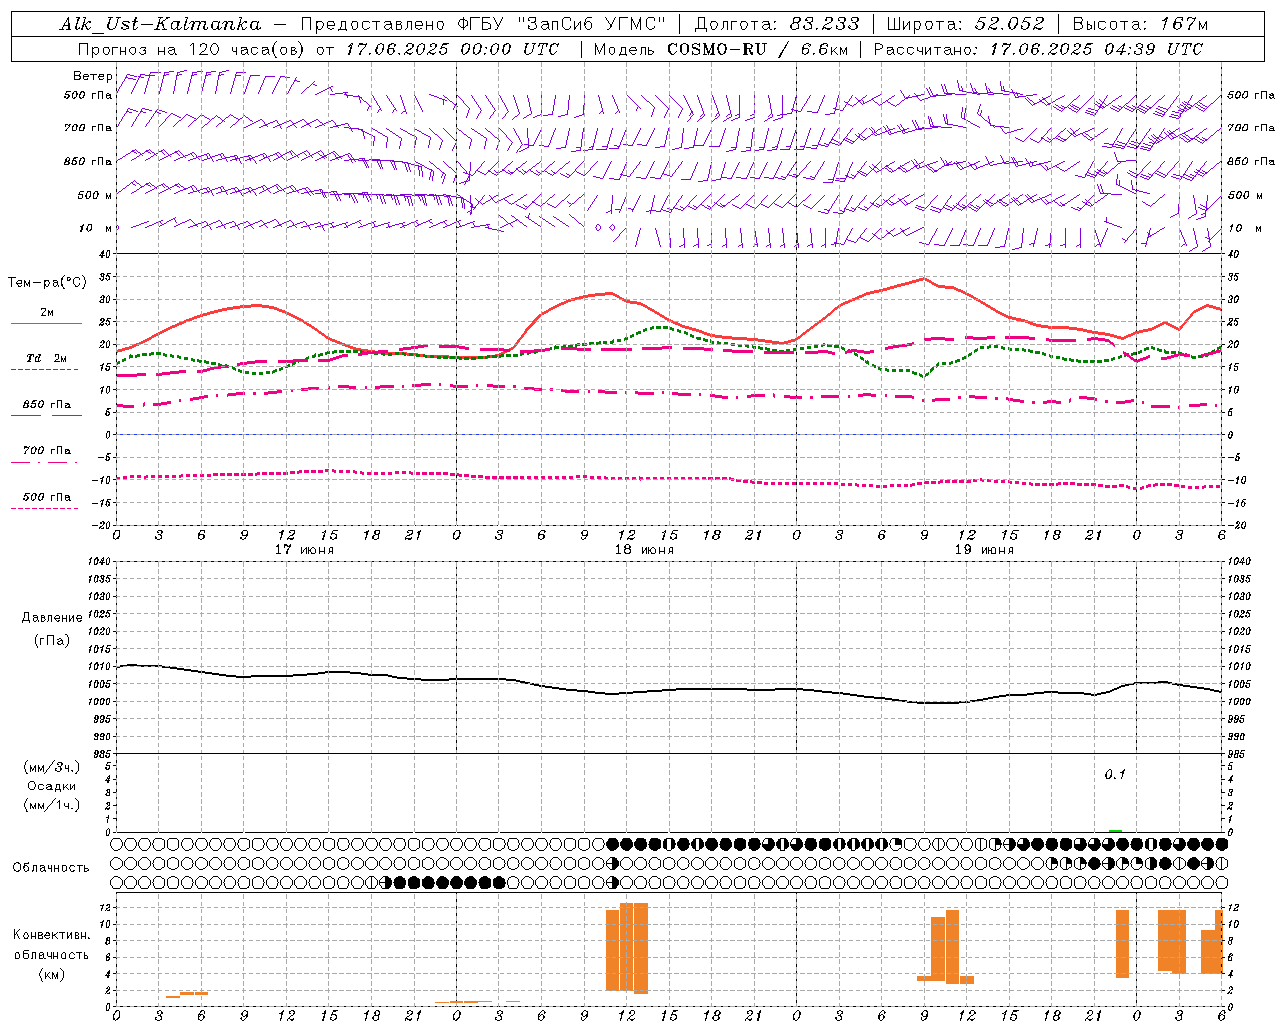Click the computed time 17.06.2025 04:39 UTC

pyautogui.click(x=1097, y=49)
